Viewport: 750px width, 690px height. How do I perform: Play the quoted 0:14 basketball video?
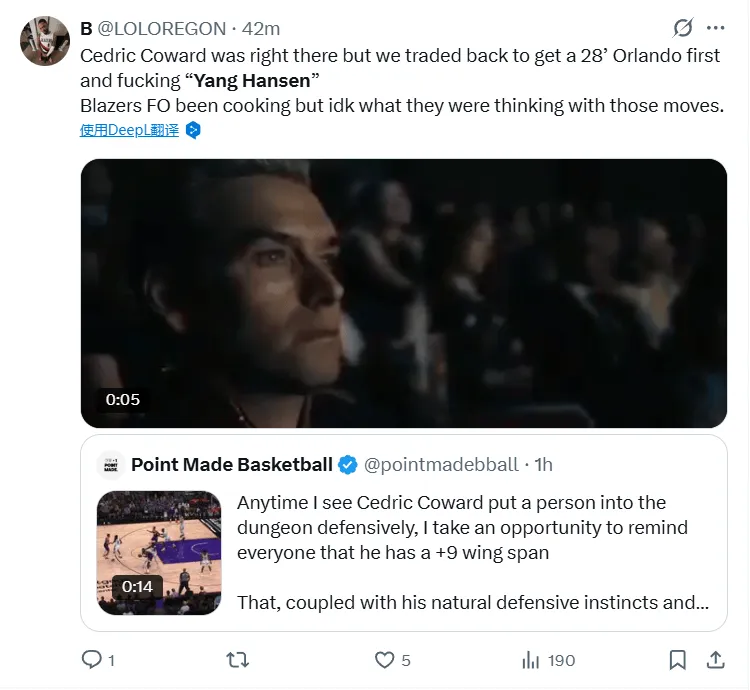[x=159, y=552]
